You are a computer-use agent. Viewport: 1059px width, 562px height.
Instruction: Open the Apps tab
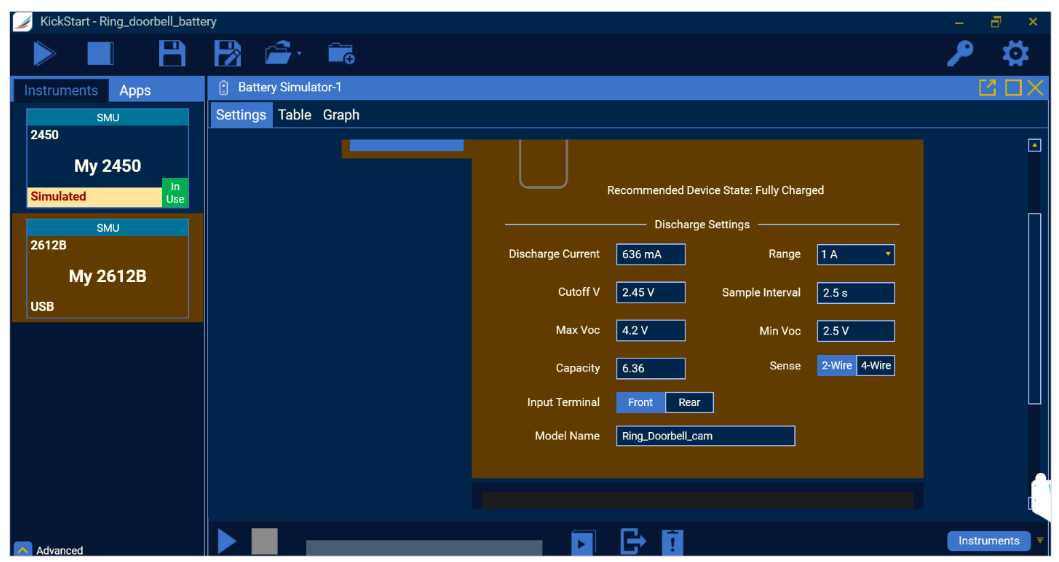(135, 90)
